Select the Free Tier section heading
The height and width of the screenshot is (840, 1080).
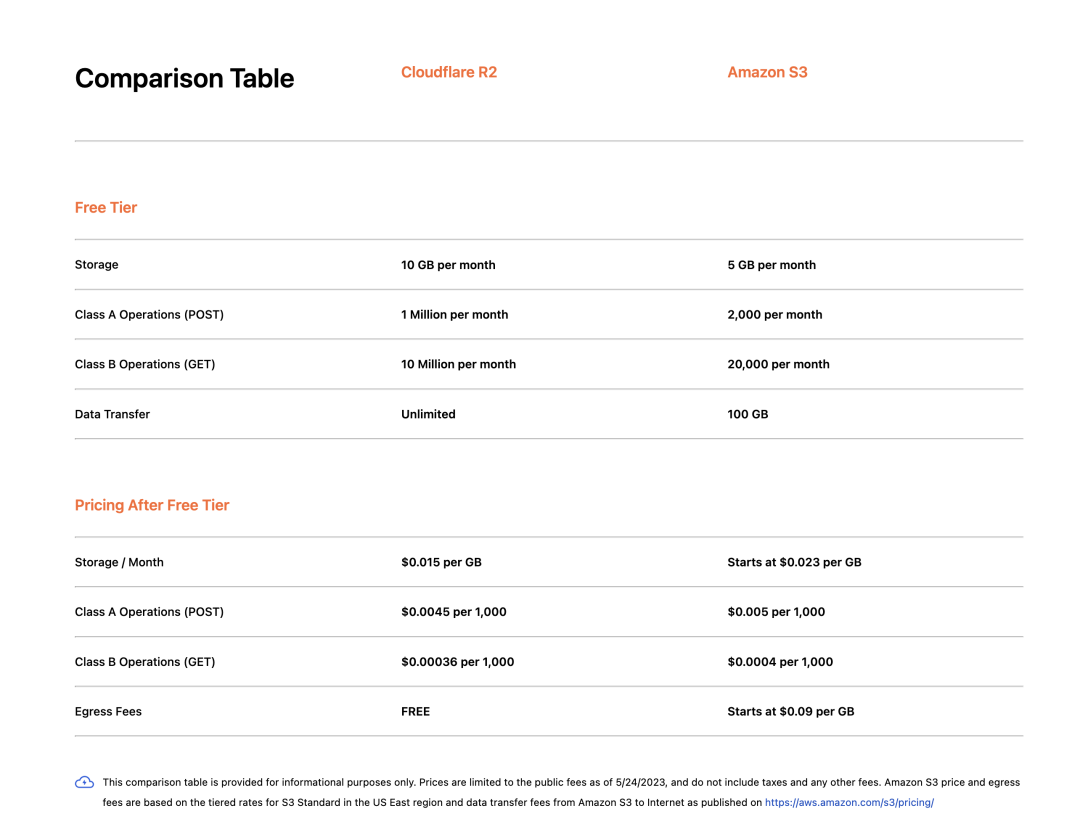(x=106, y=207)
